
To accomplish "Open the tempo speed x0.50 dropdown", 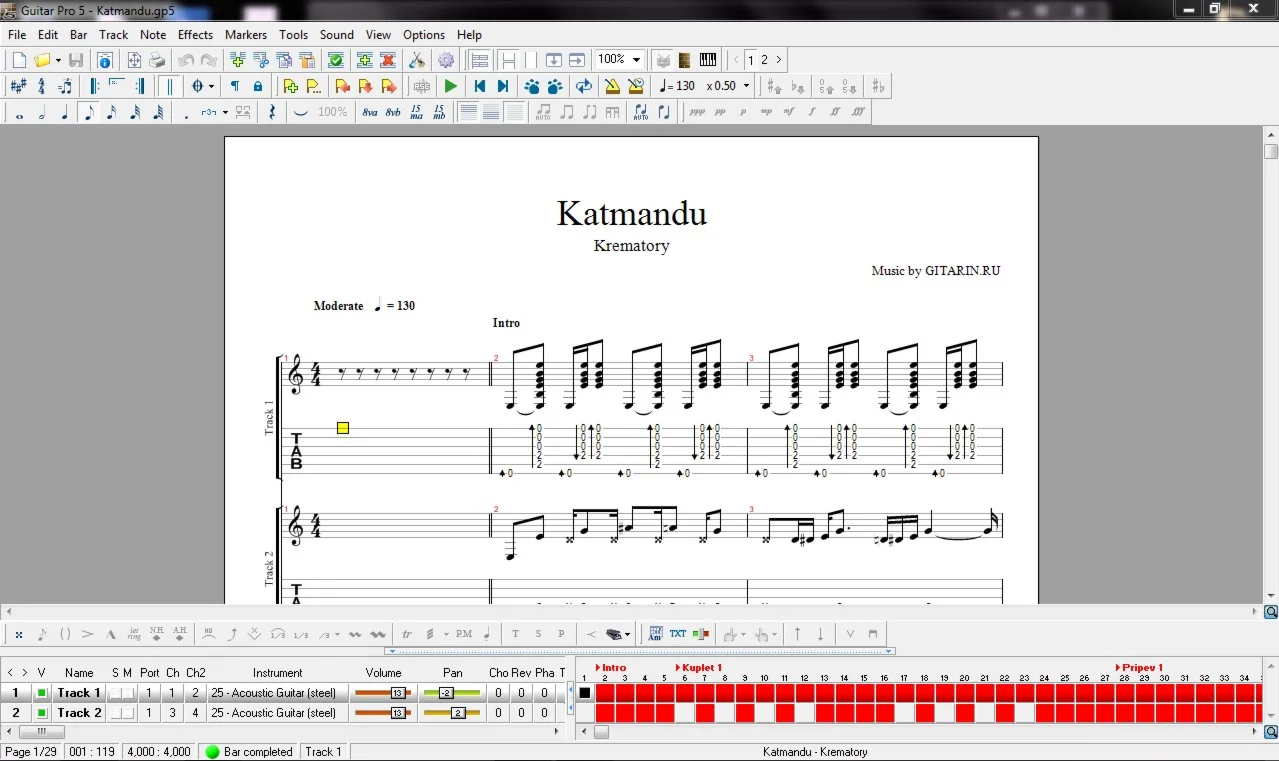I will tap(746, 86).
